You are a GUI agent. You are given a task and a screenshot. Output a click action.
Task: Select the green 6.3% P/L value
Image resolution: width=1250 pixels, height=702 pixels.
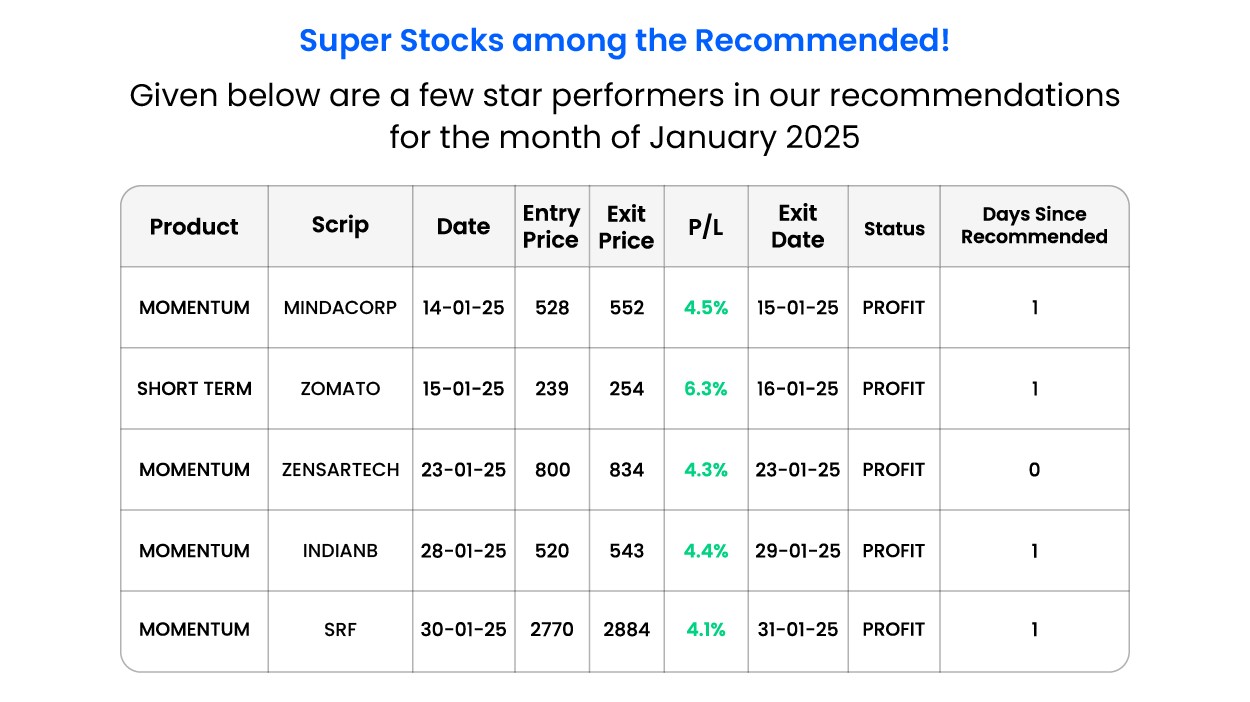tap(705, 389)
